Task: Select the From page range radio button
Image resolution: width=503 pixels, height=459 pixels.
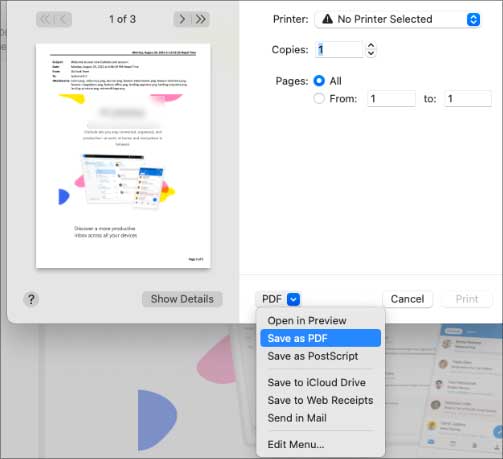Action: point(319,99)
